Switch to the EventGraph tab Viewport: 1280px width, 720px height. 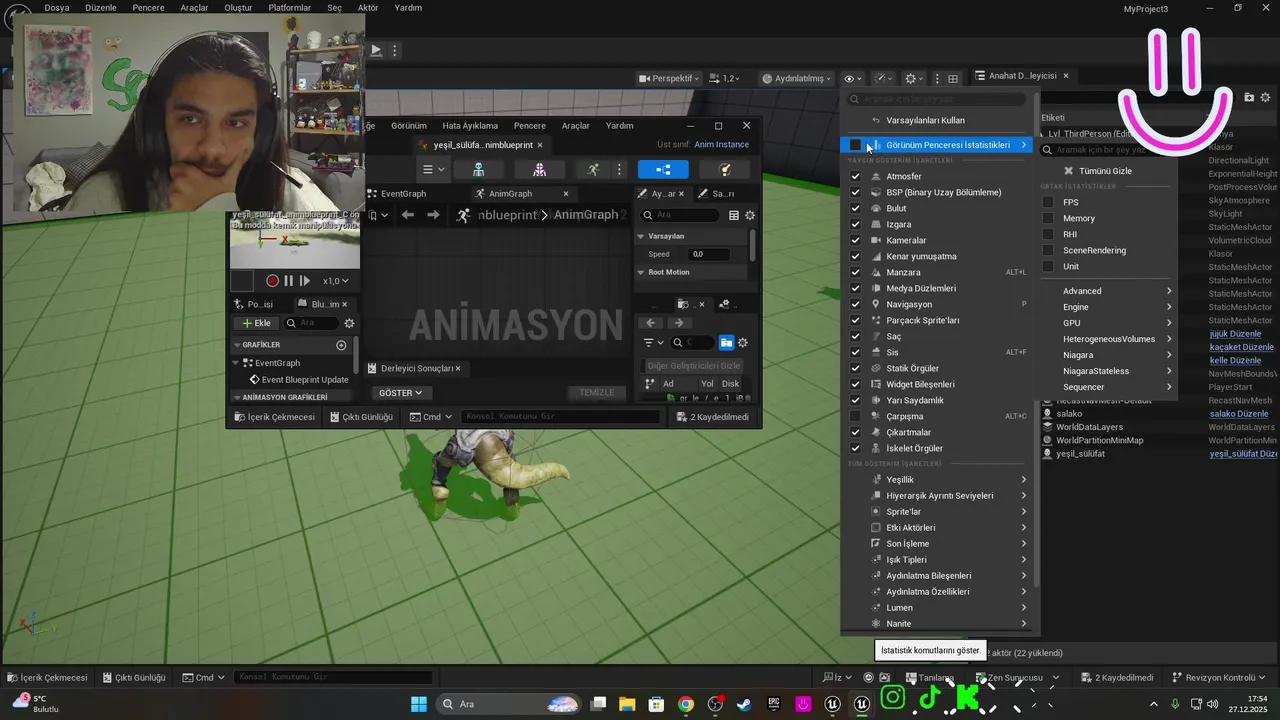point(403,193)
